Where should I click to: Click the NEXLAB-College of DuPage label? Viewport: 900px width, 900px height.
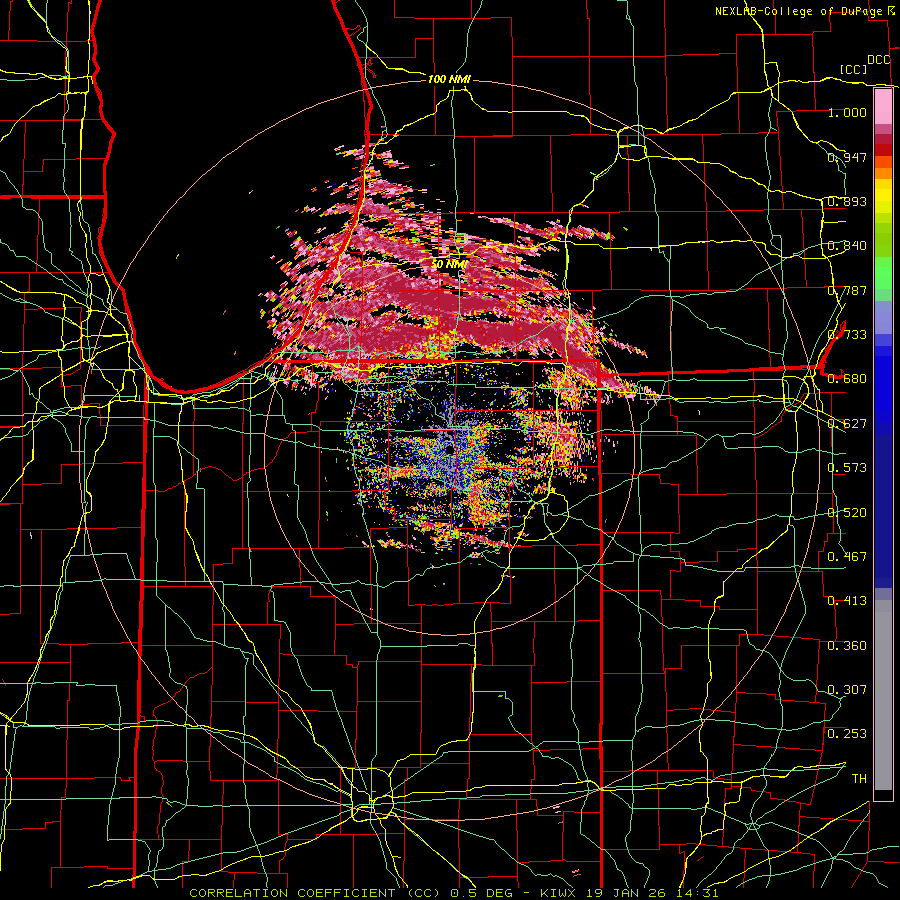coord(805,11)
